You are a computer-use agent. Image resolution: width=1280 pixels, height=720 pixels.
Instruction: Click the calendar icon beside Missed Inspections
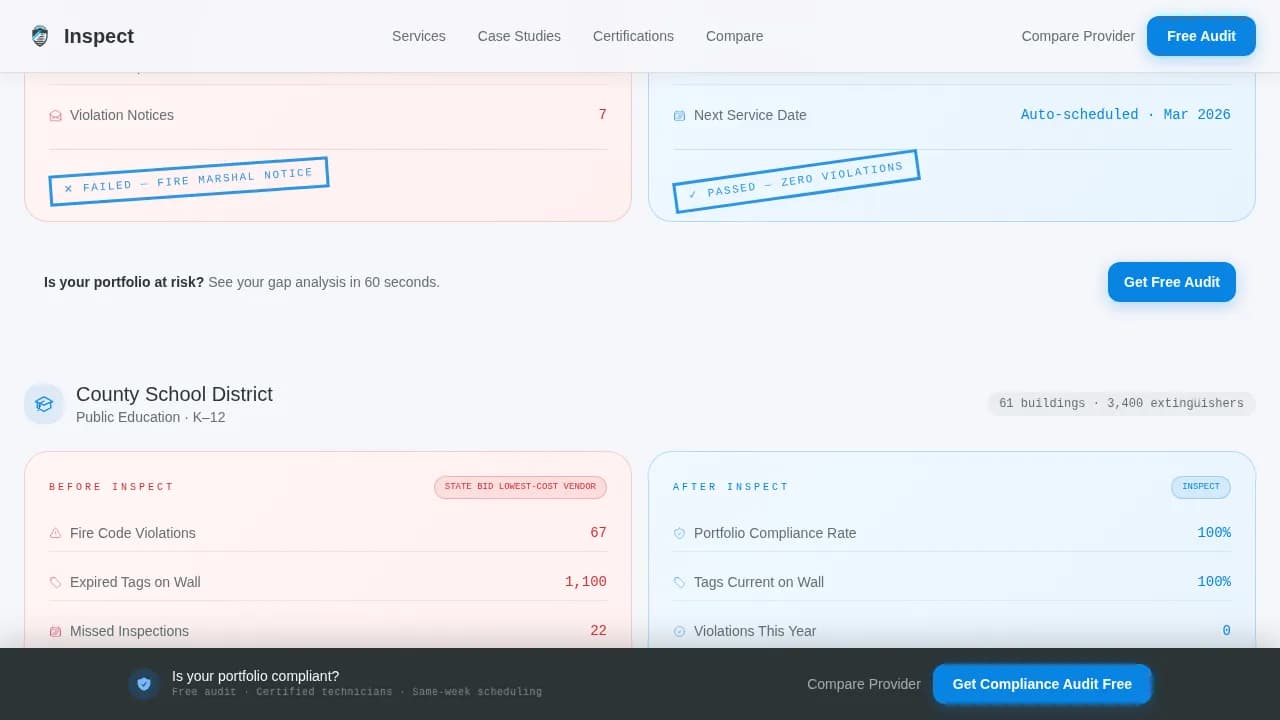coord(56,631)
